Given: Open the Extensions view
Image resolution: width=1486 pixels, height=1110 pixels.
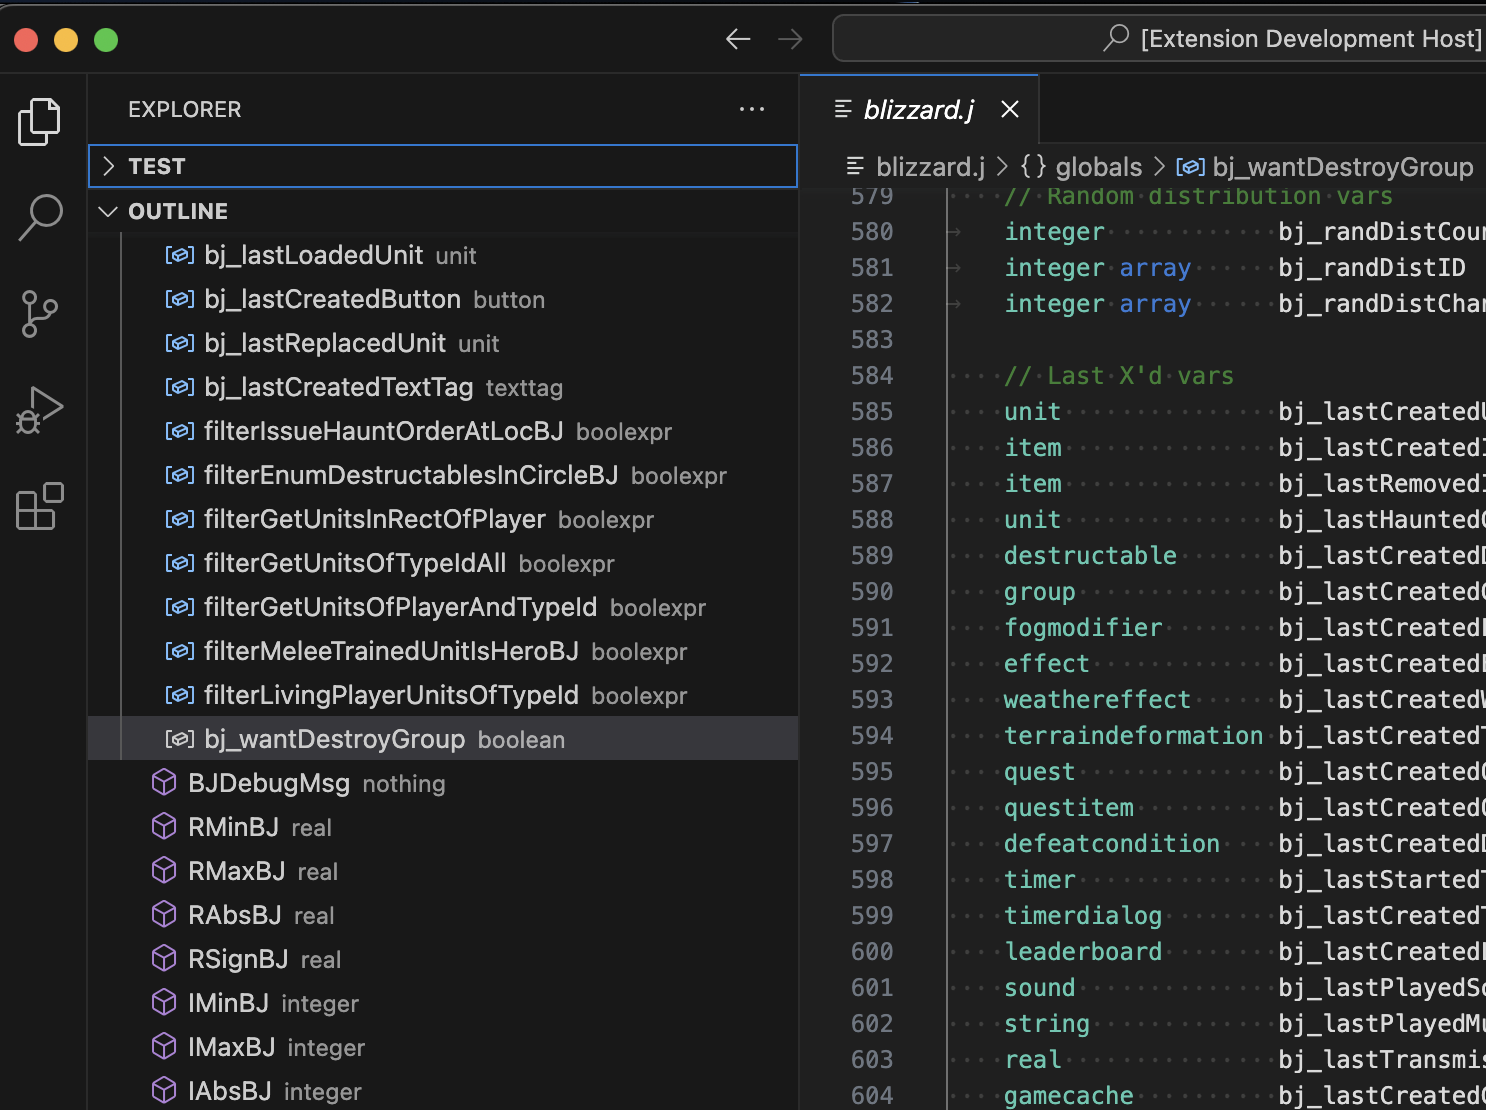Looking at the screenshot, I should pyautogui.click(x=40, y=506).
